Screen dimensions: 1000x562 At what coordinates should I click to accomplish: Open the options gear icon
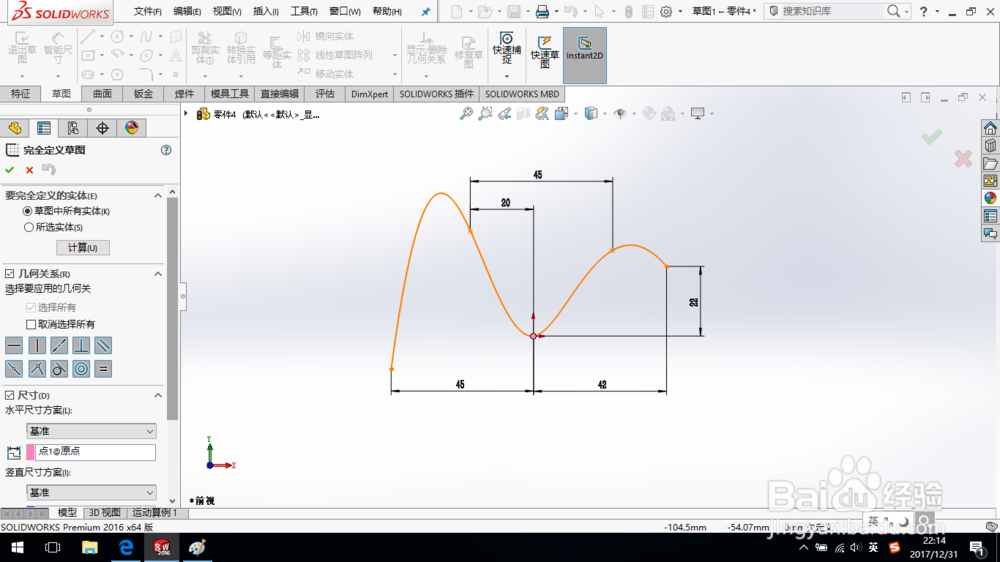pos(666,11)
